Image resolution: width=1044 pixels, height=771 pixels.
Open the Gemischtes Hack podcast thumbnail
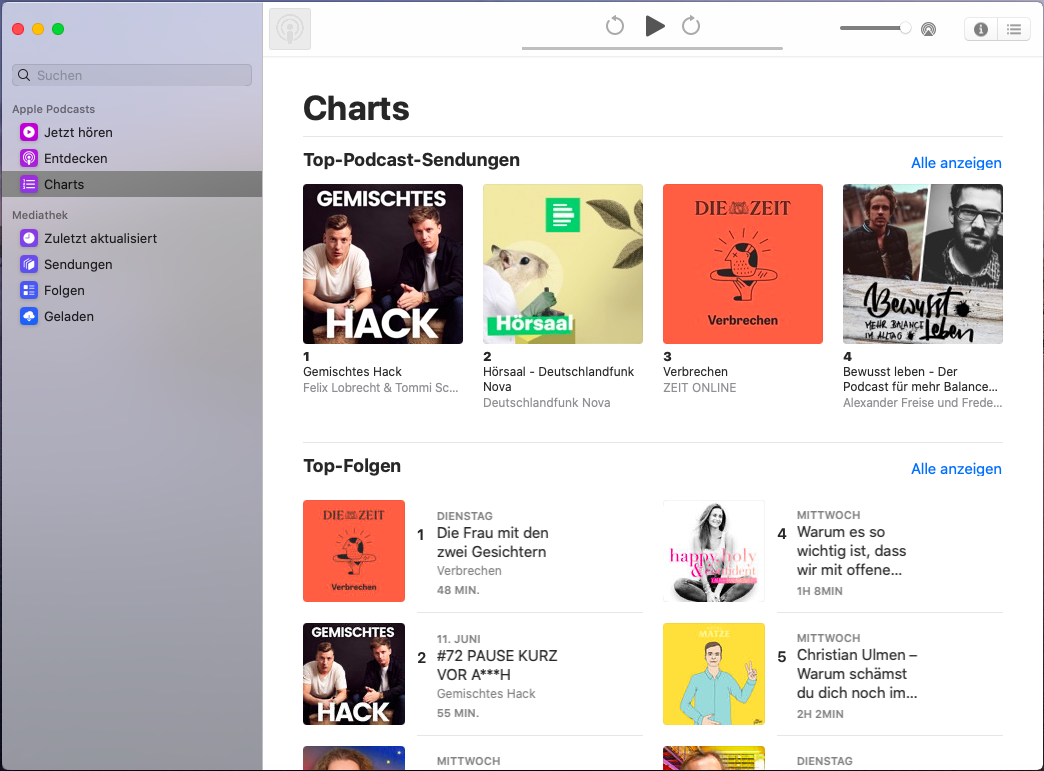click(383, 264)
